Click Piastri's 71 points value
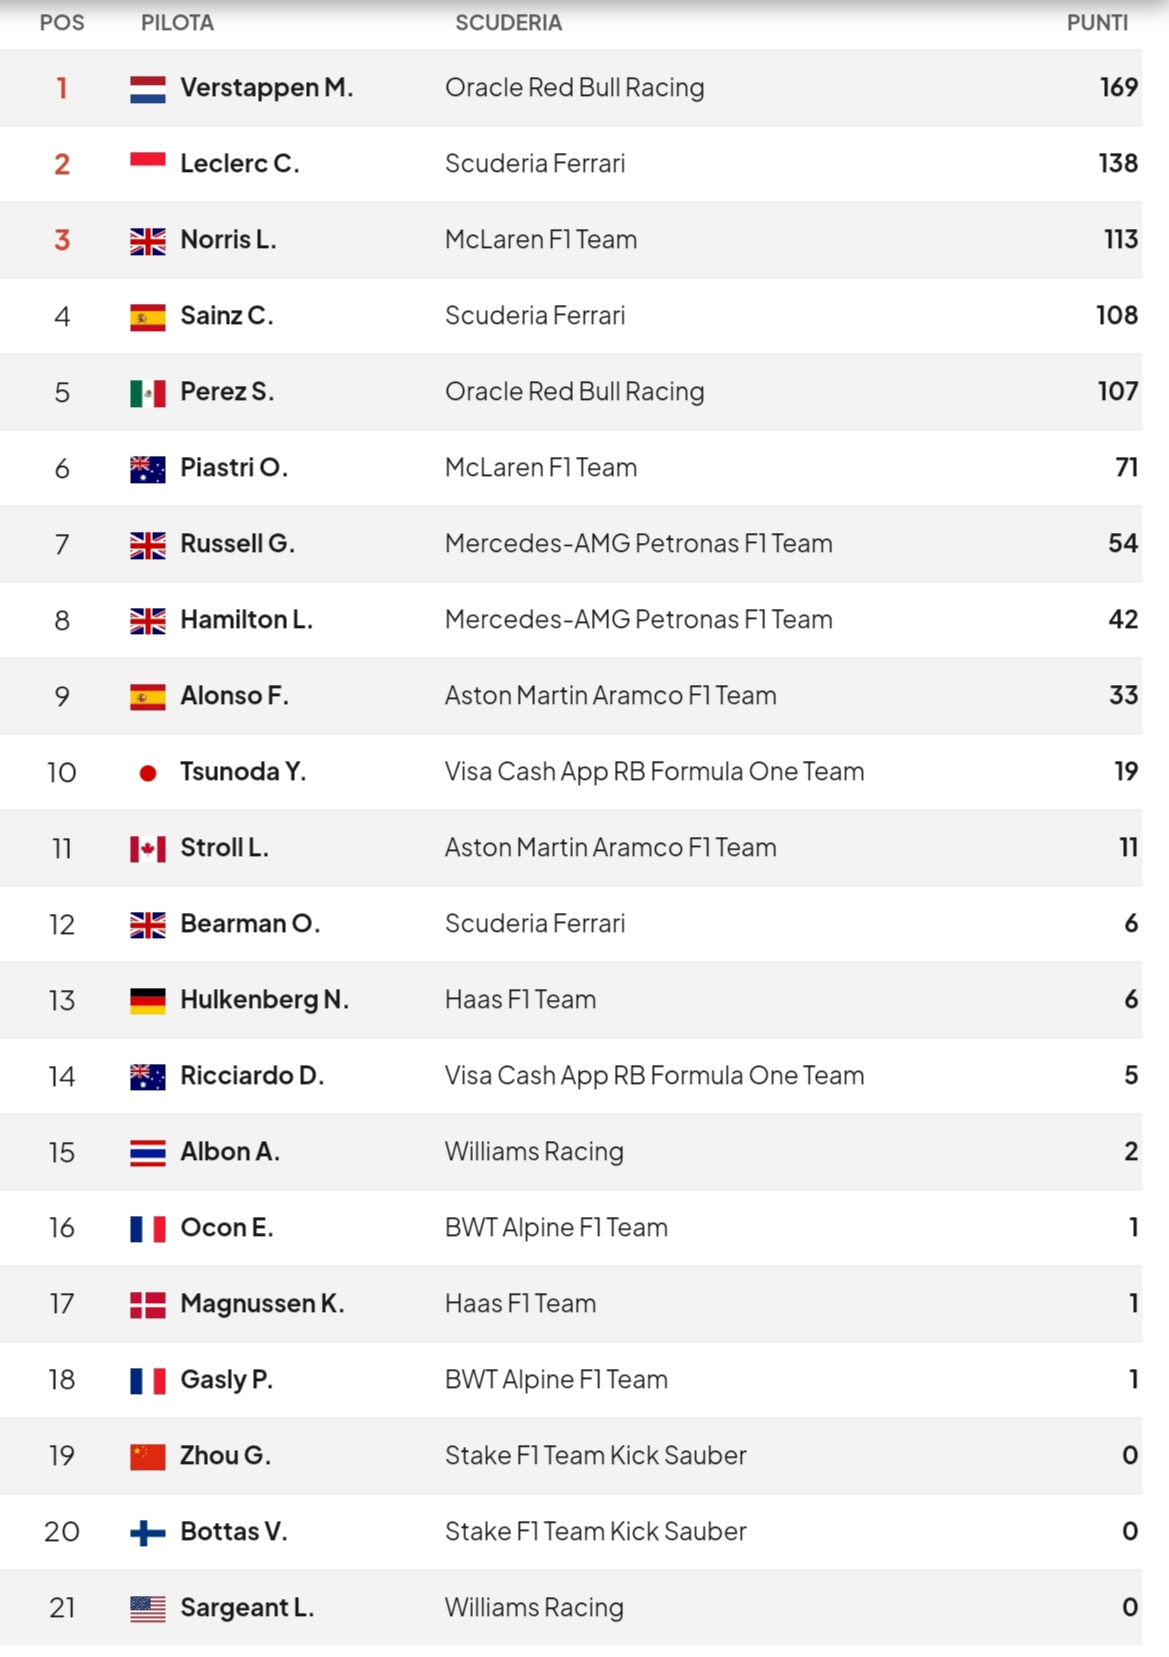This screenshot has width=1169, height=1657. [x=1126, y=468]
